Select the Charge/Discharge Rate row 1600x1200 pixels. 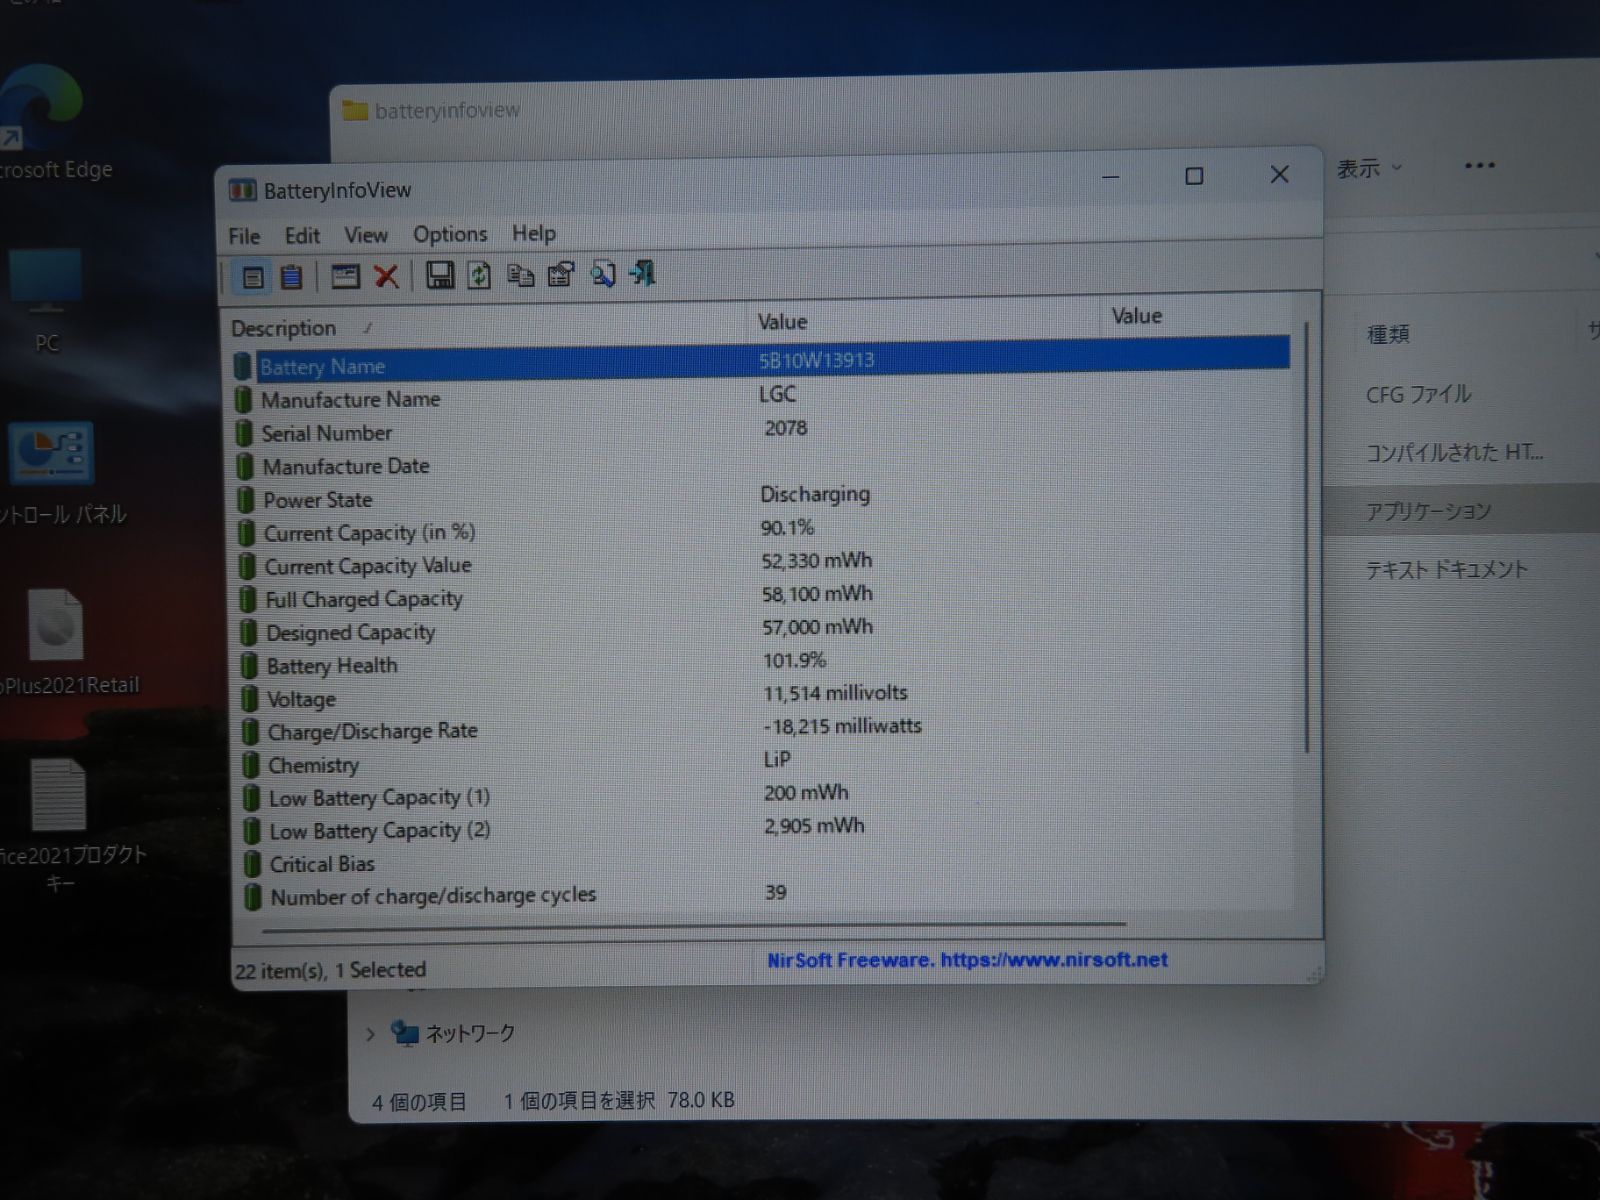tap(764, 728)
